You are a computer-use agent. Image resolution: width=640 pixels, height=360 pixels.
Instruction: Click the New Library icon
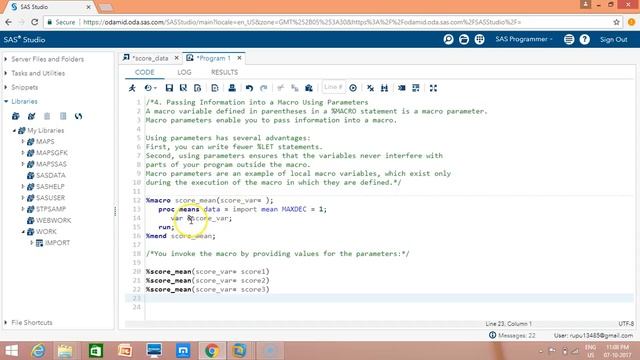[16, 116]
